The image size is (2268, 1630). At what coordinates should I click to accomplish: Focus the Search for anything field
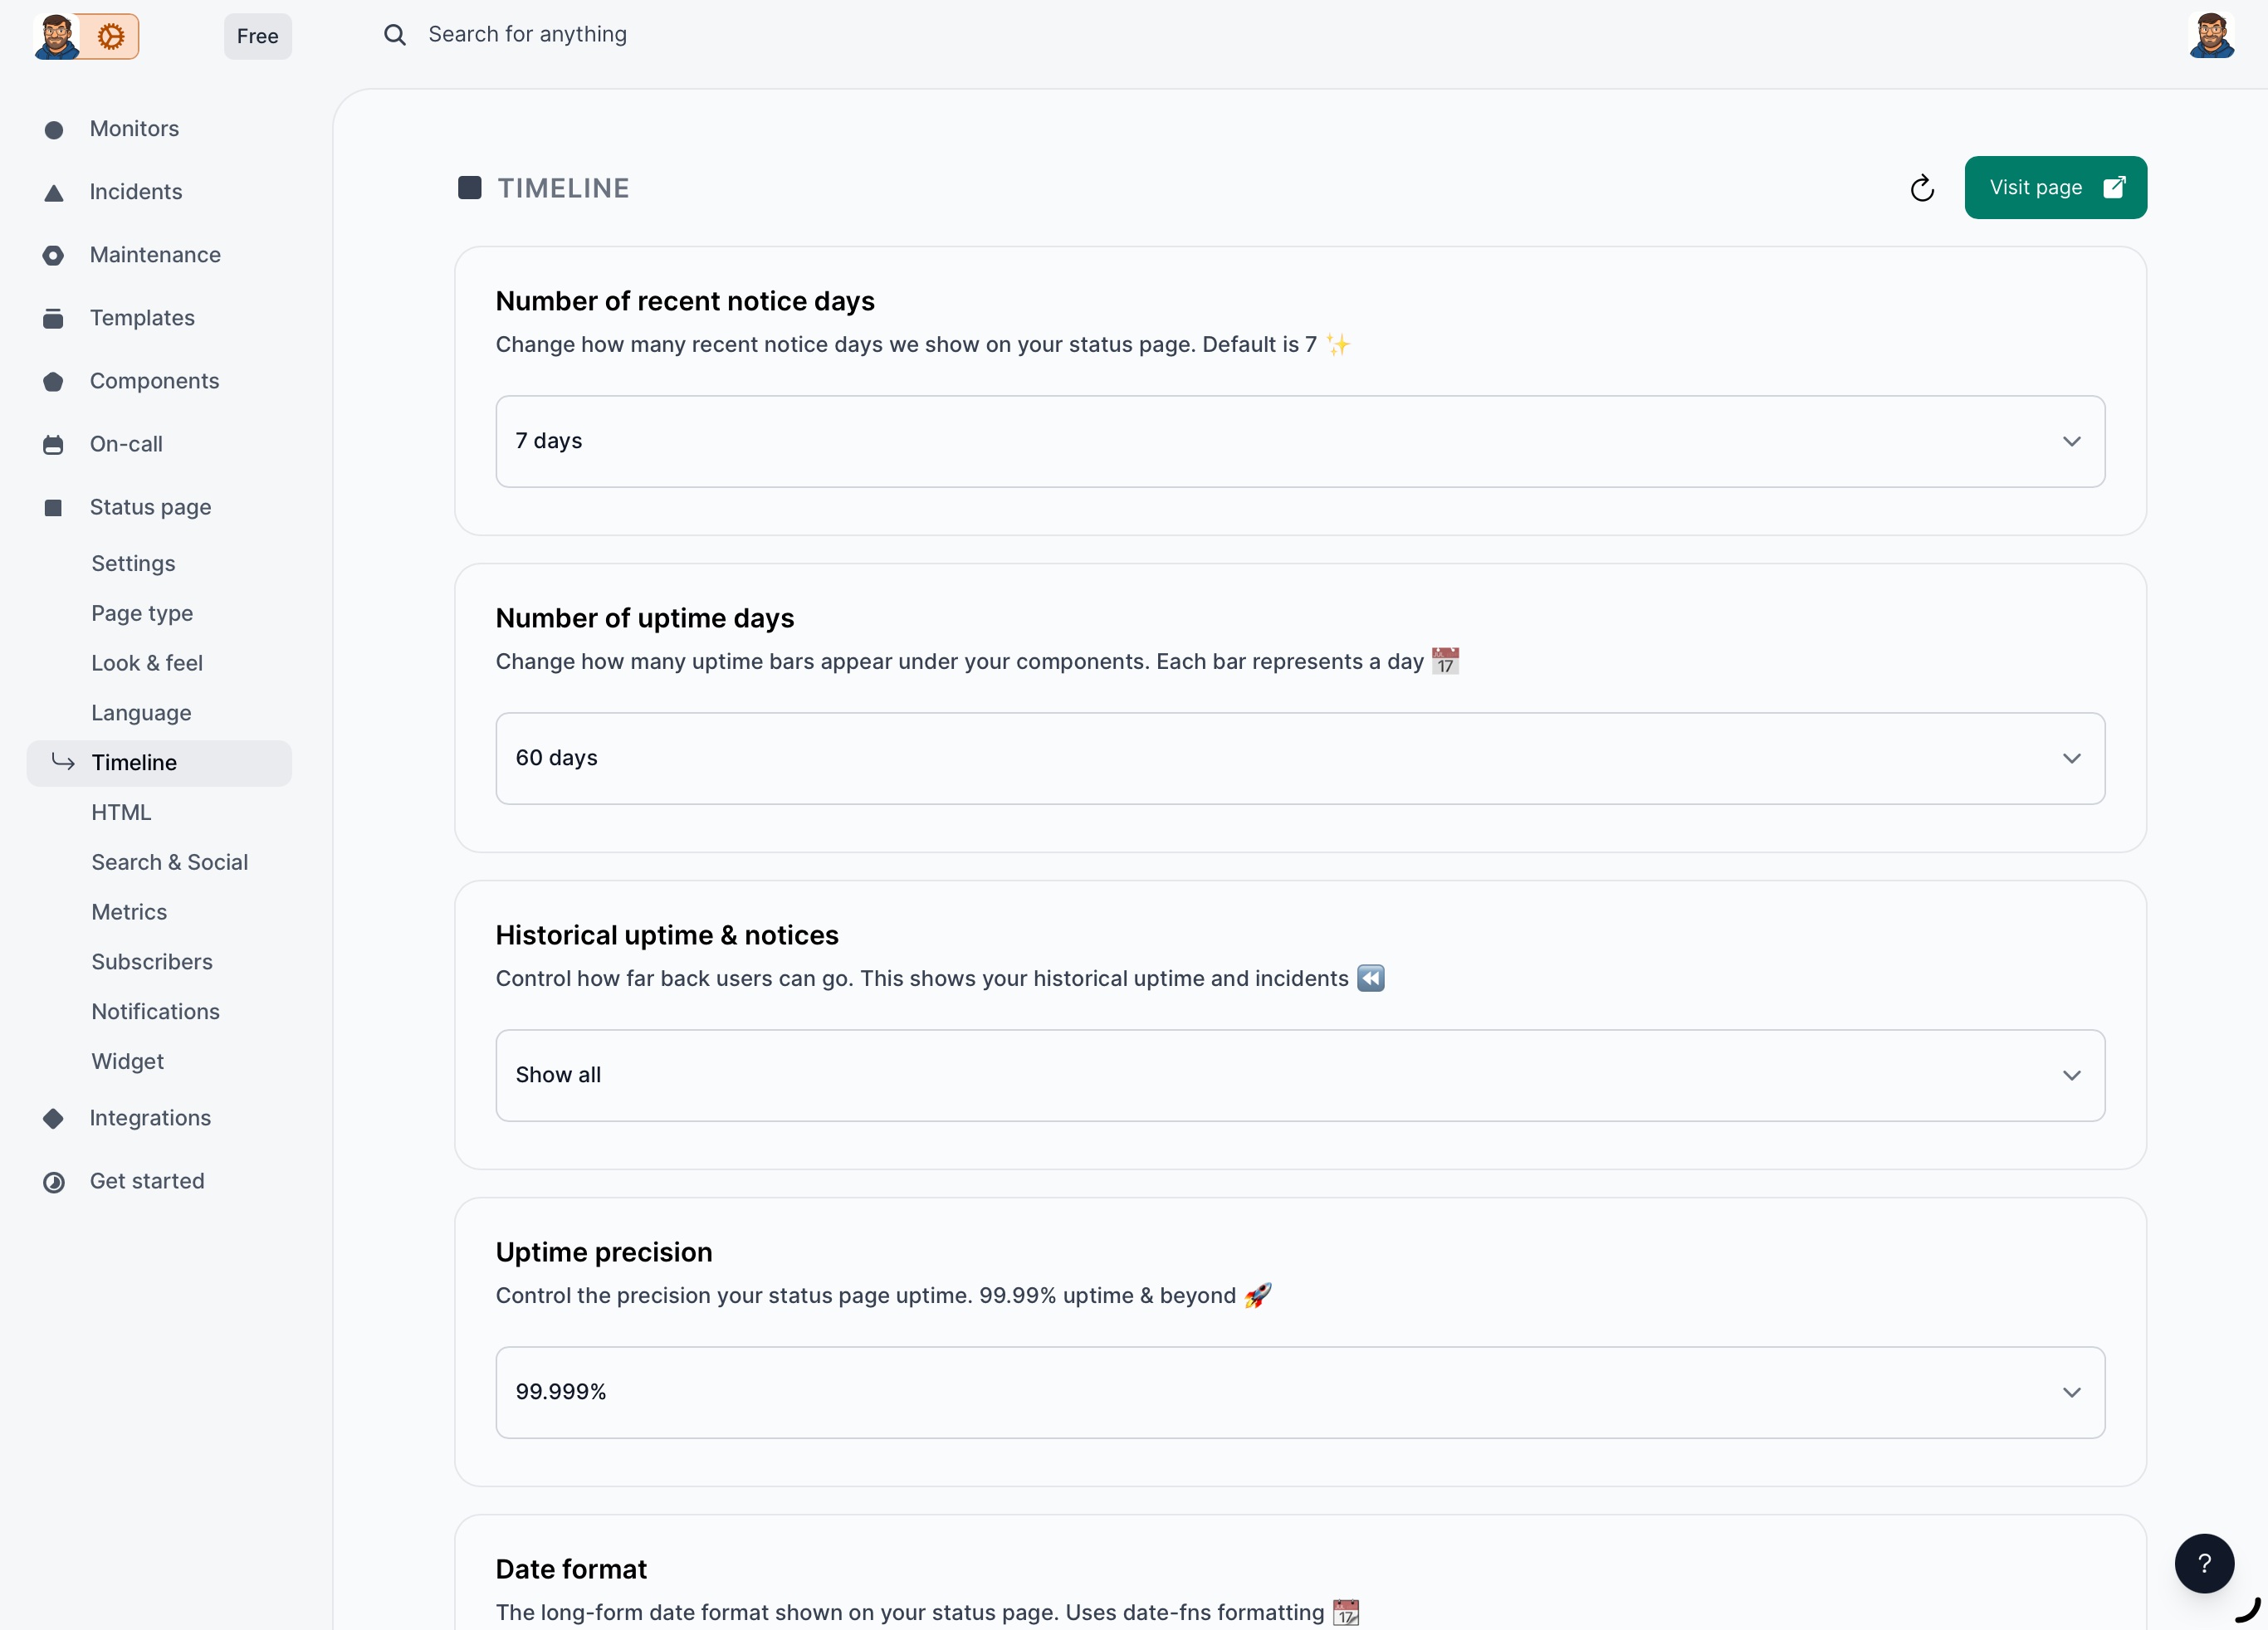click(527, 34)
